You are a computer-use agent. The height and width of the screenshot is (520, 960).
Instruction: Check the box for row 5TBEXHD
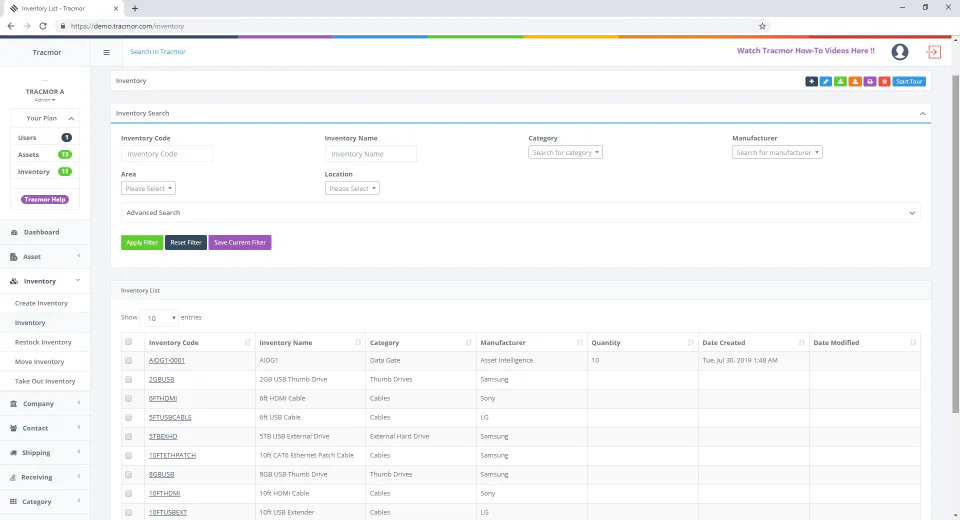[x=129, y=437]
